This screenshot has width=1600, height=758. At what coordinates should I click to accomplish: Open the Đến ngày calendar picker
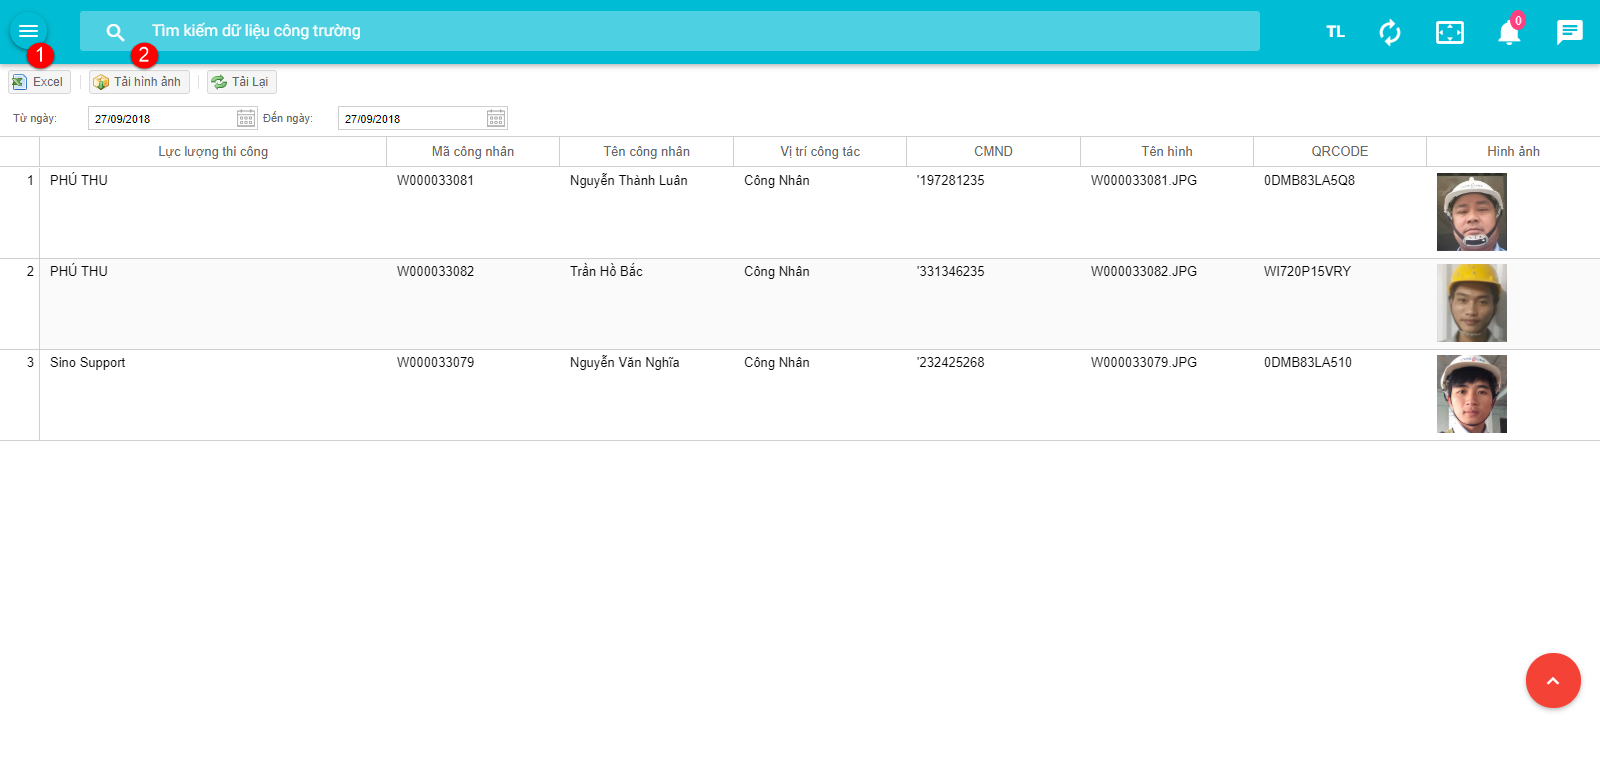(496, 119)
